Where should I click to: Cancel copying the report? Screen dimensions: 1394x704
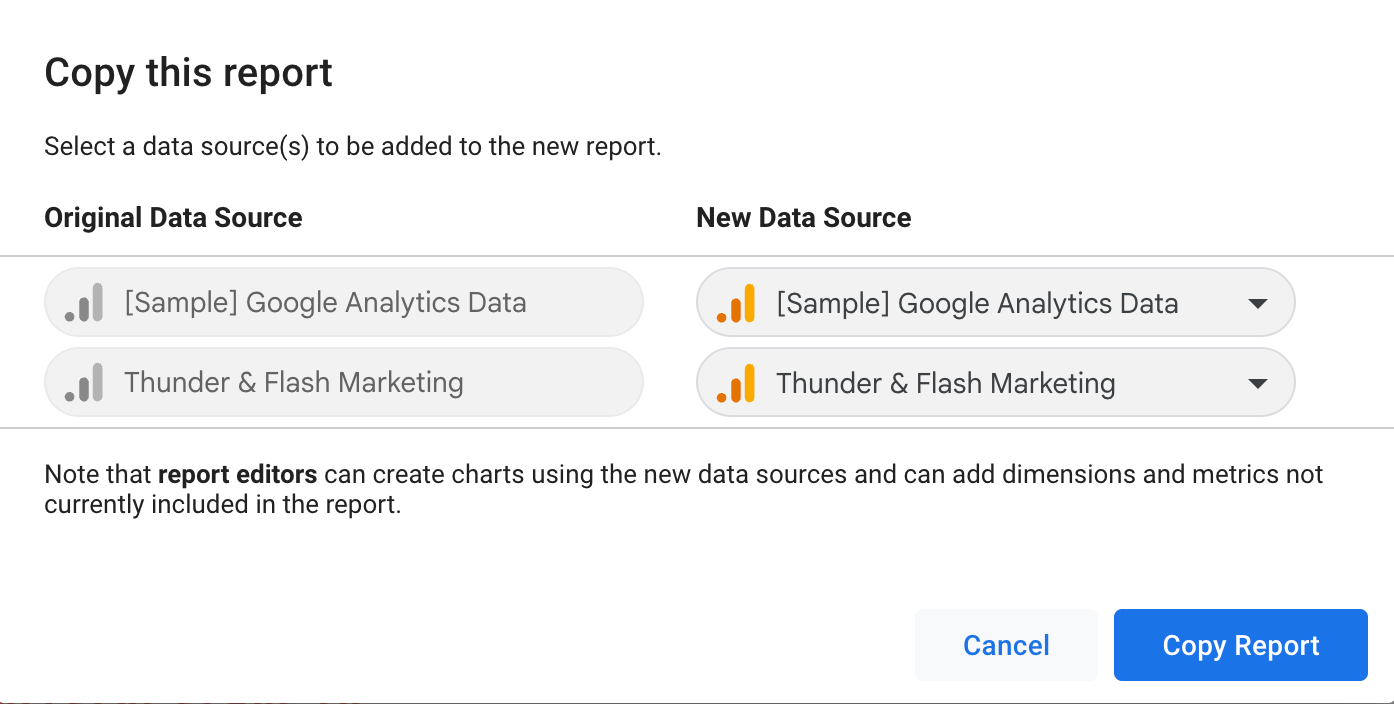(1006, 645)
